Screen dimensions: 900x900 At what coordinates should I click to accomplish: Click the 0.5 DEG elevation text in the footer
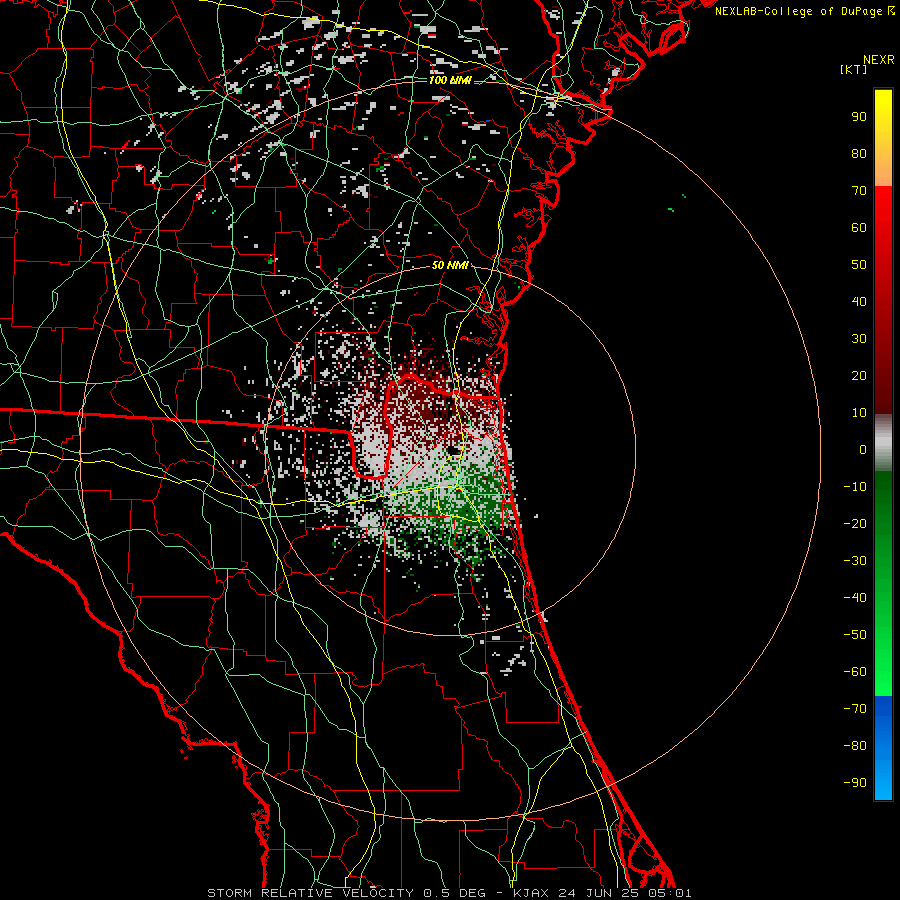pyautogui.click(x=454, y=893)
